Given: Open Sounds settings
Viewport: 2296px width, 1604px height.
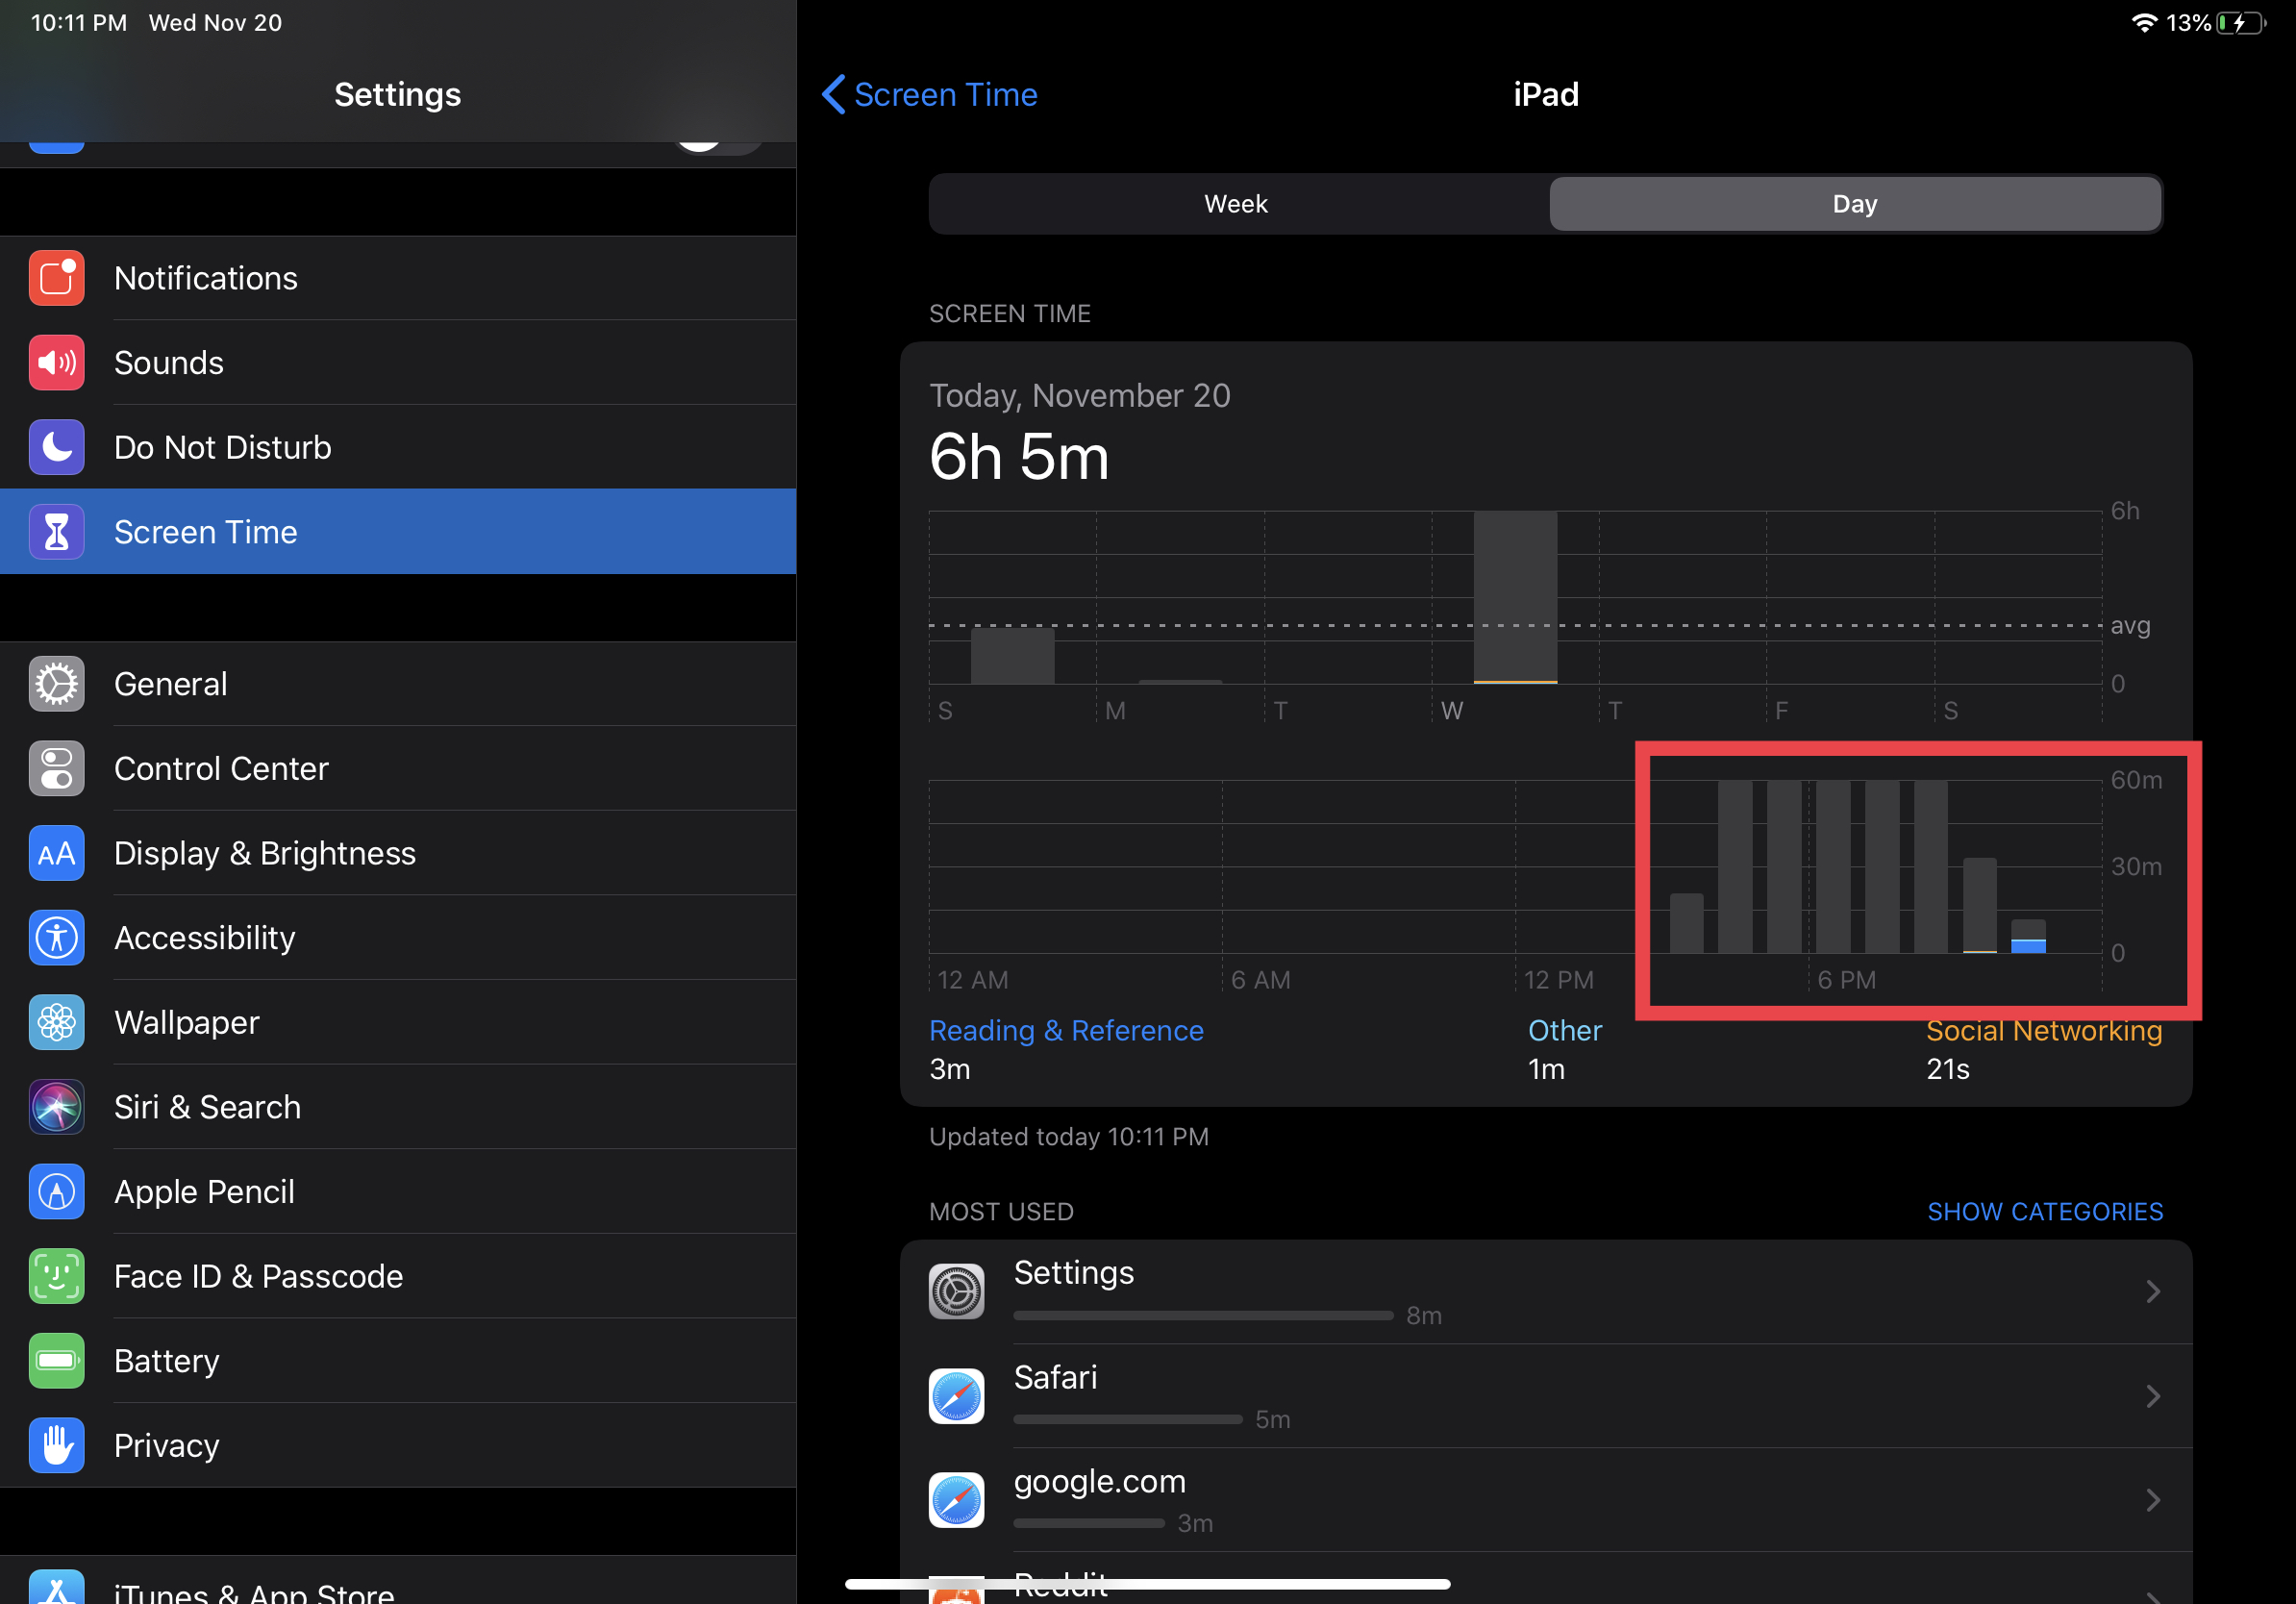Looking at the screenshot, I should click(x=398, y=363).
